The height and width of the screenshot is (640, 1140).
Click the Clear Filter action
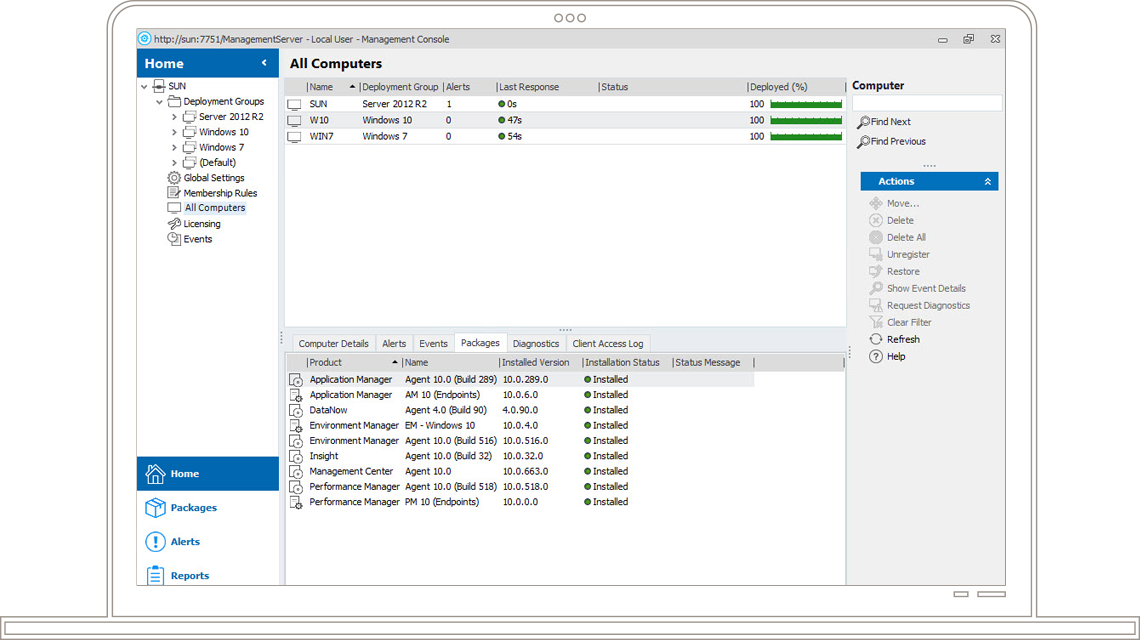coord(905,321)
